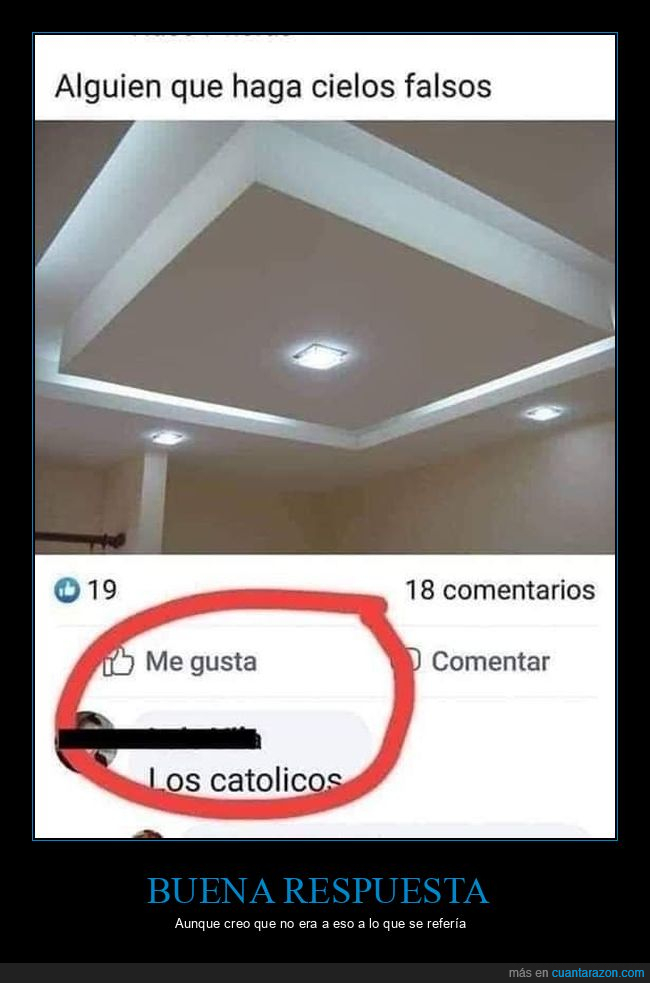
Task: Click the BUENA RESPUESTA title
Action: pos(318,891)
